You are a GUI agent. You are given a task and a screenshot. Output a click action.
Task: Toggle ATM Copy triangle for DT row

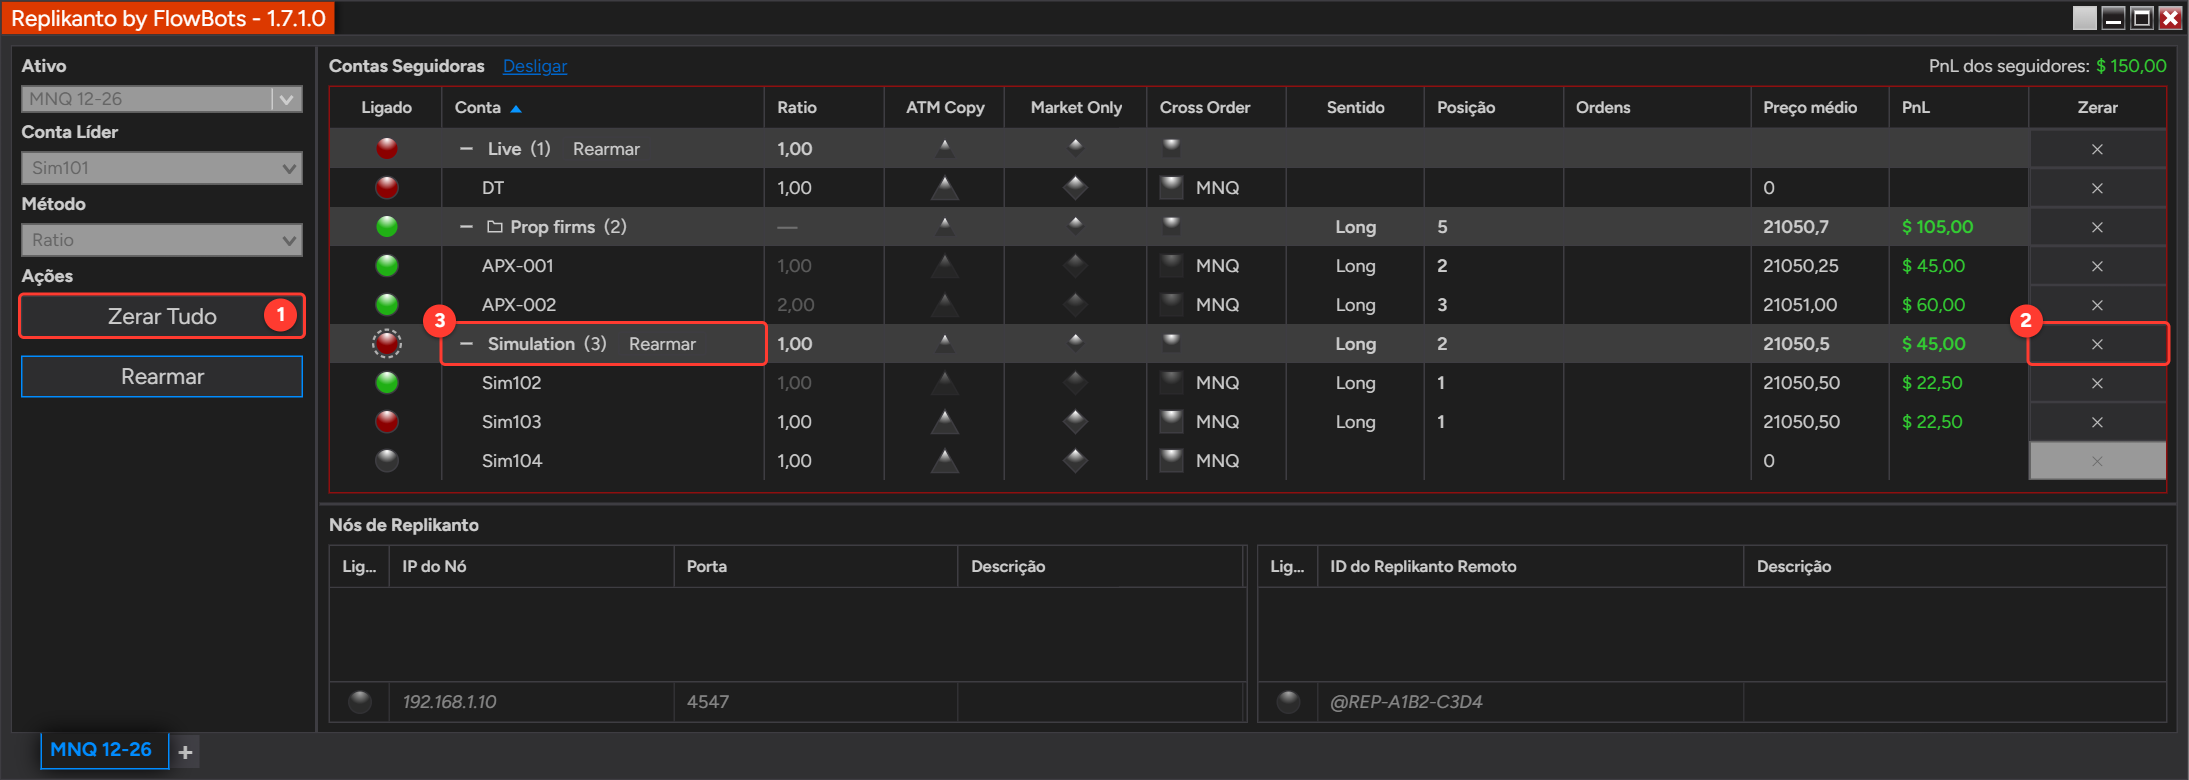click(944, 187)
